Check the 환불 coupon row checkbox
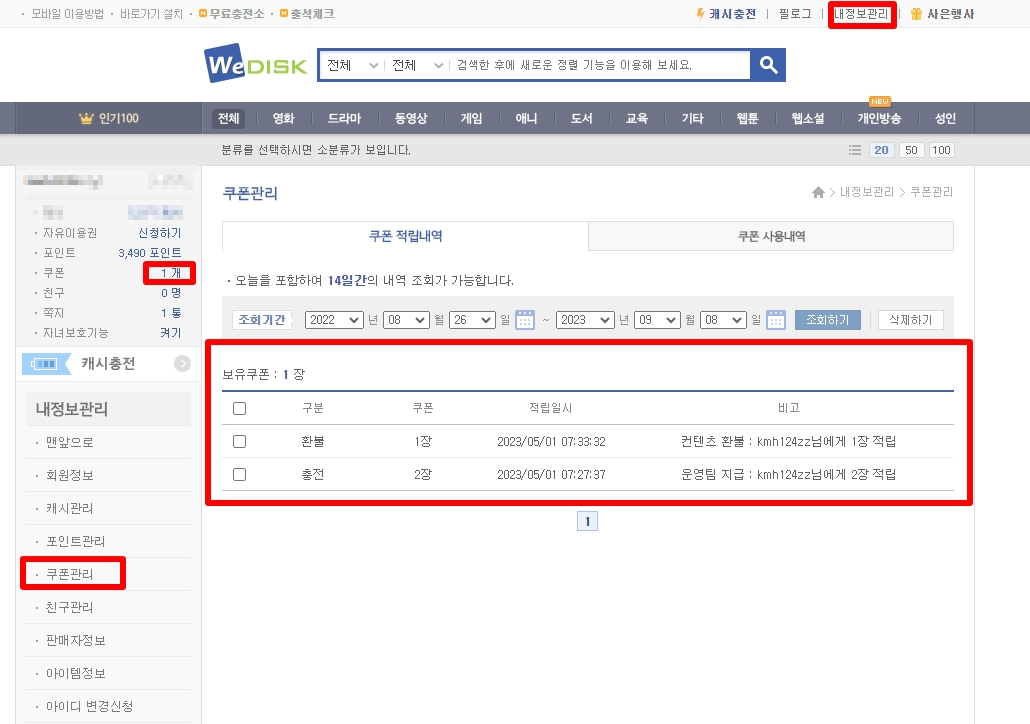1030x724 pixels. click(x=239, y=441)
